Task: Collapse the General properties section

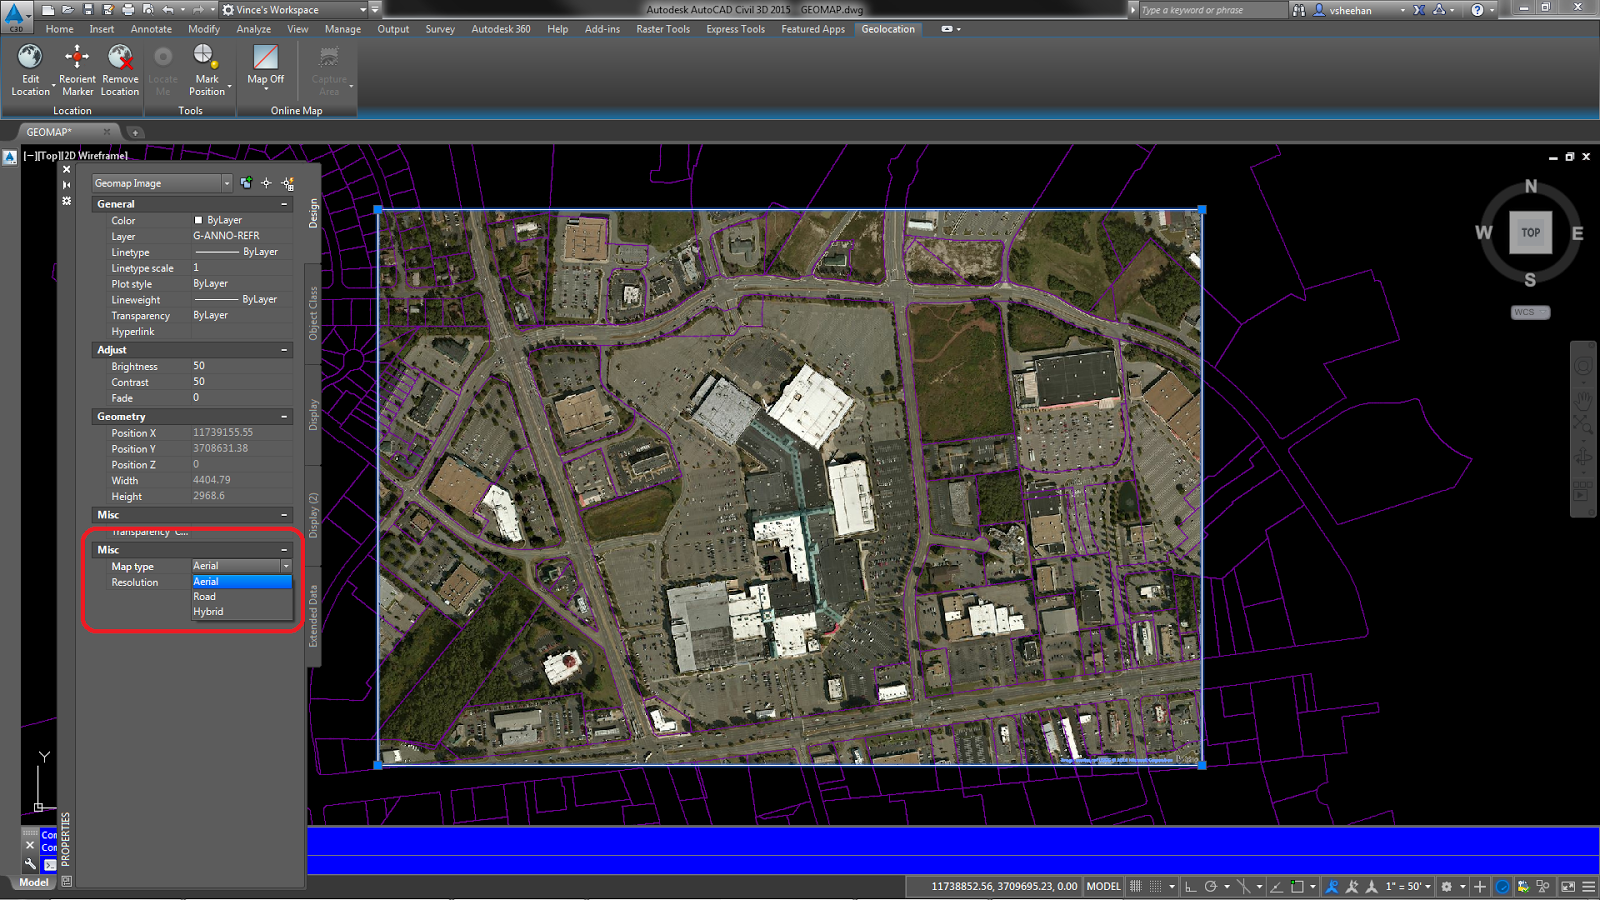Action: pyautogui.click(x=285, y=204)
